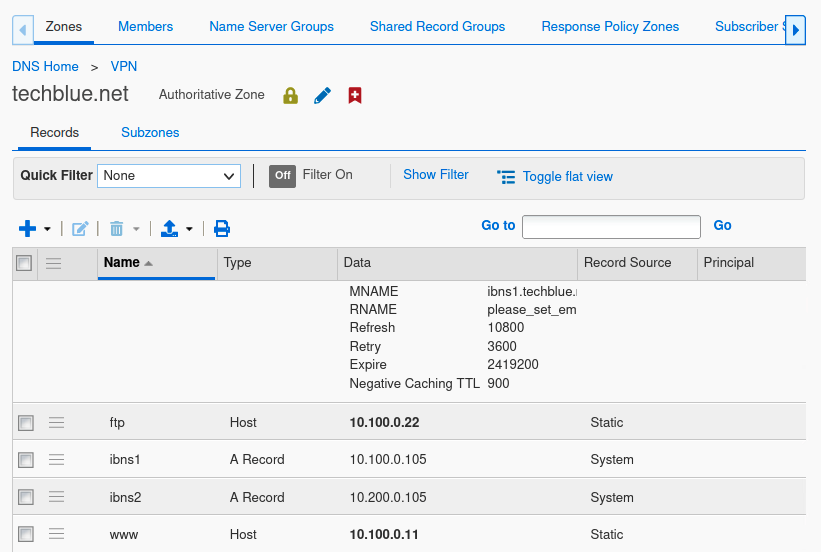The image size is (821, 552).
Task: Click the zone lock padlock icon
Action: [x=291, y=96]
